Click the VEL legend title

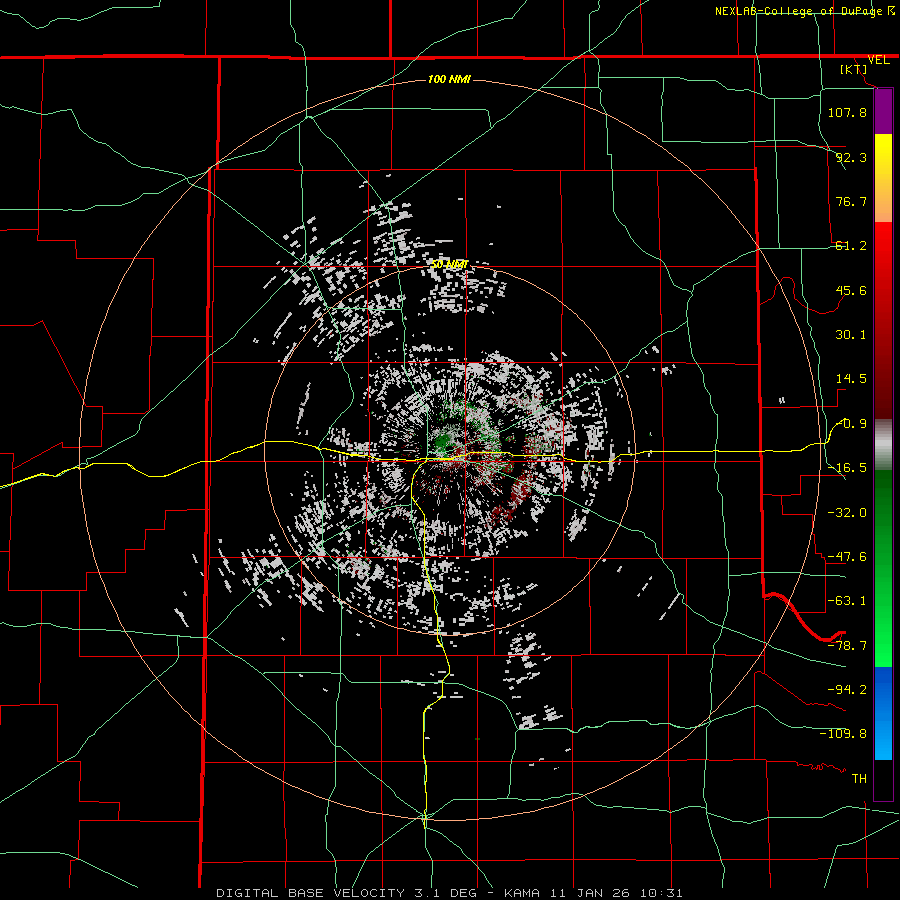tap(878, 60)
